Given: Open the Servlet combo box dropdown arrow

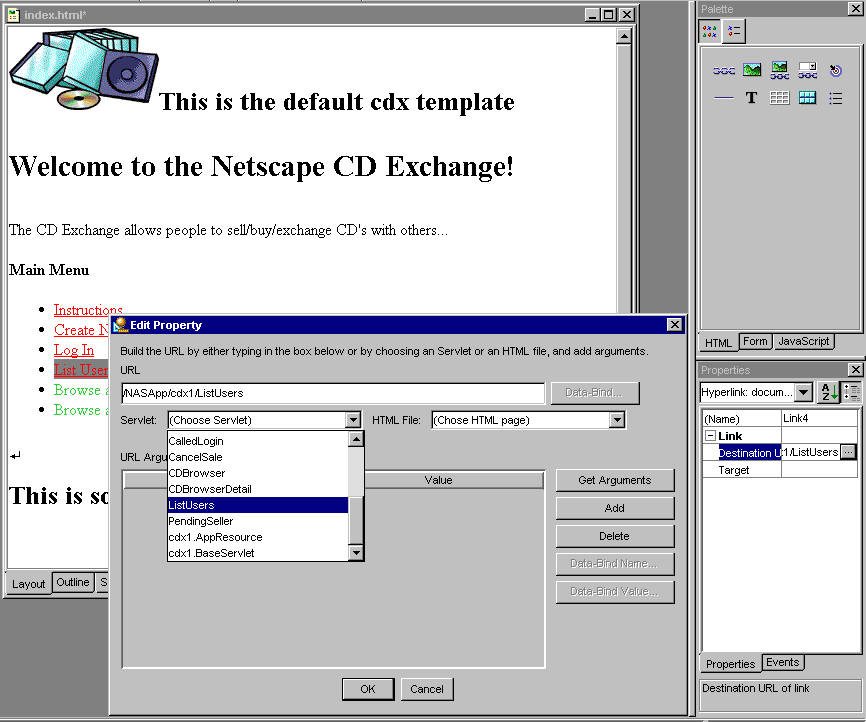Looking at the screenshot, I should pos(353,420).
